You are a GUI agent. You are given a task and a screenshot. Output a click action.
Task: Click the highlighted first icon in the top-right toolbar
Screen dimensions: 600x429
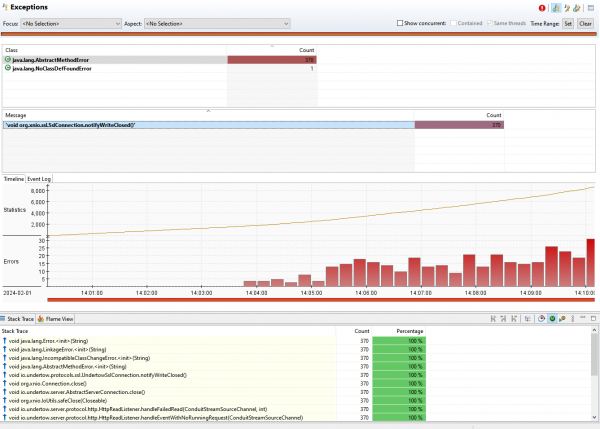[556, 7]
